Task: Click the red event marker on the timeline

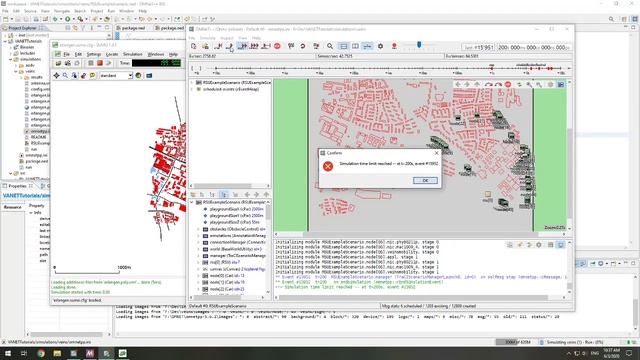Action: click(491, 68)
